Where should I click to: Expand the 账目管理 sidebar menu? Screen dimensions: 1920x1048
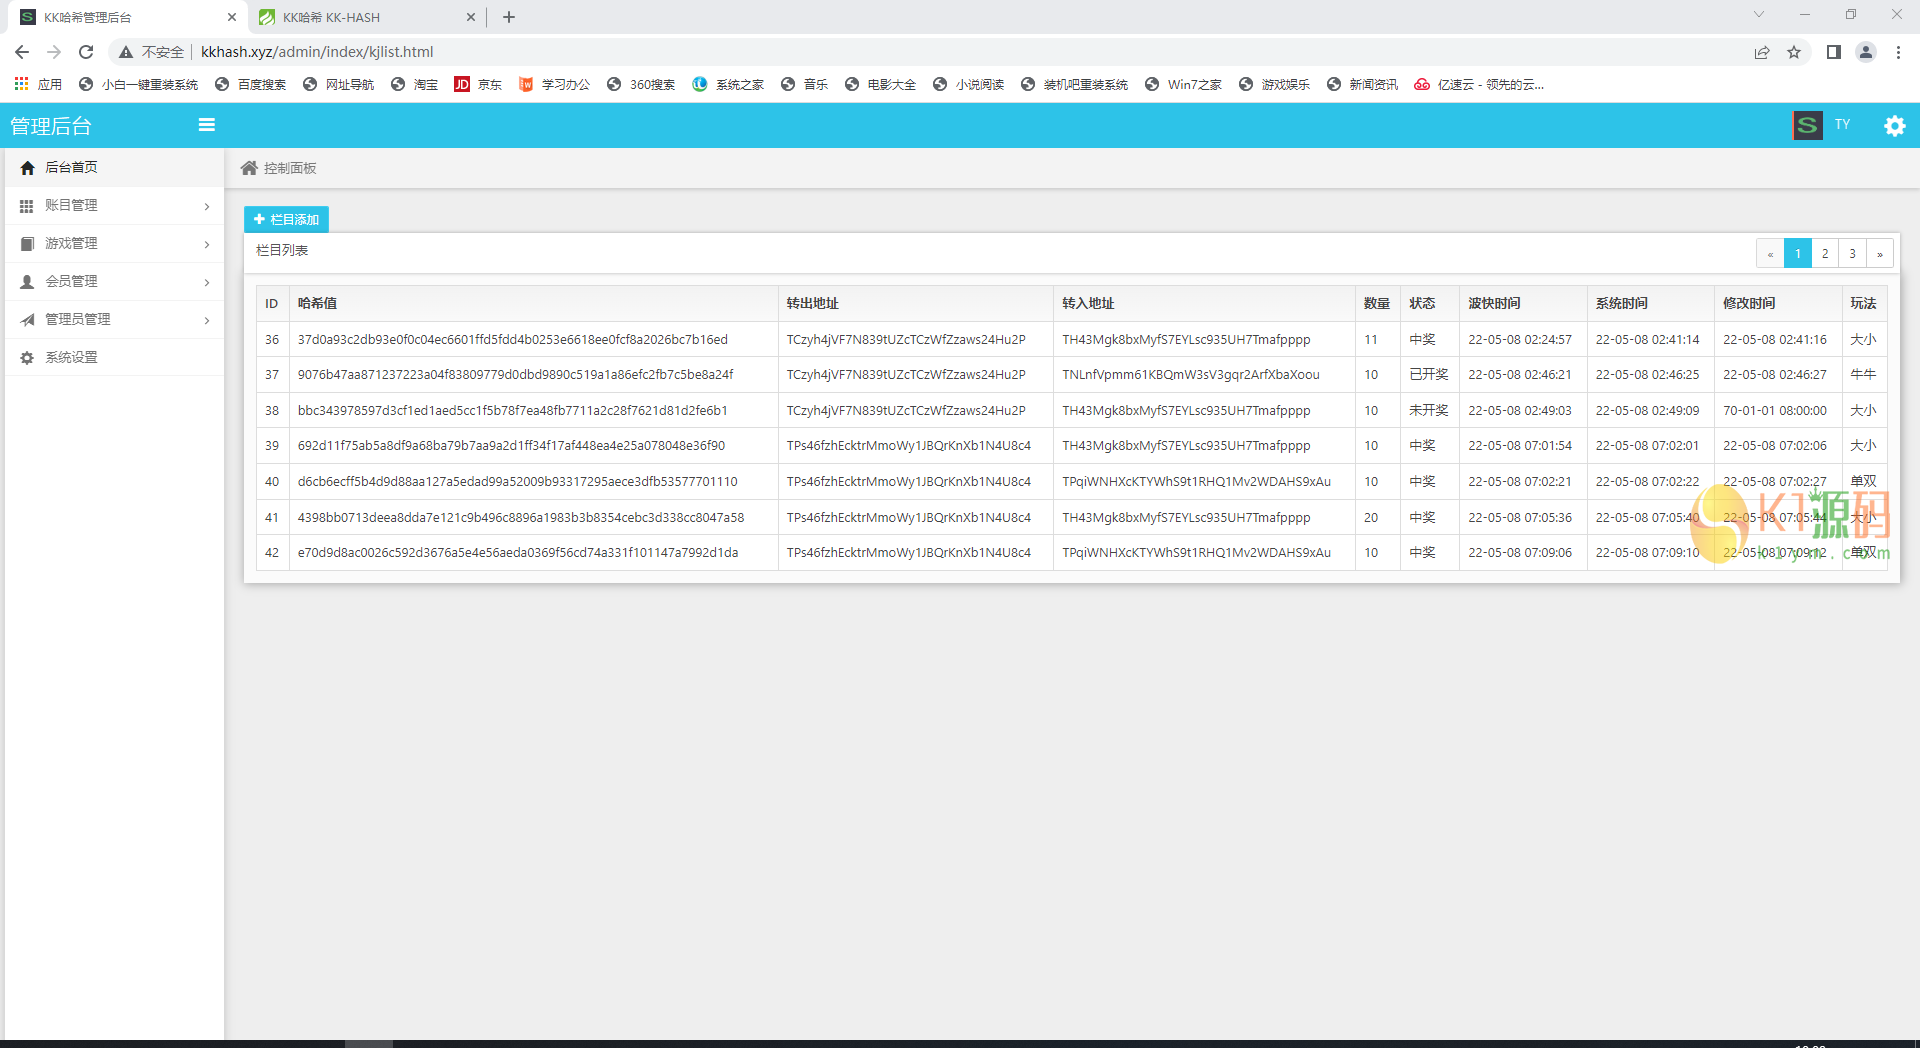112,206
